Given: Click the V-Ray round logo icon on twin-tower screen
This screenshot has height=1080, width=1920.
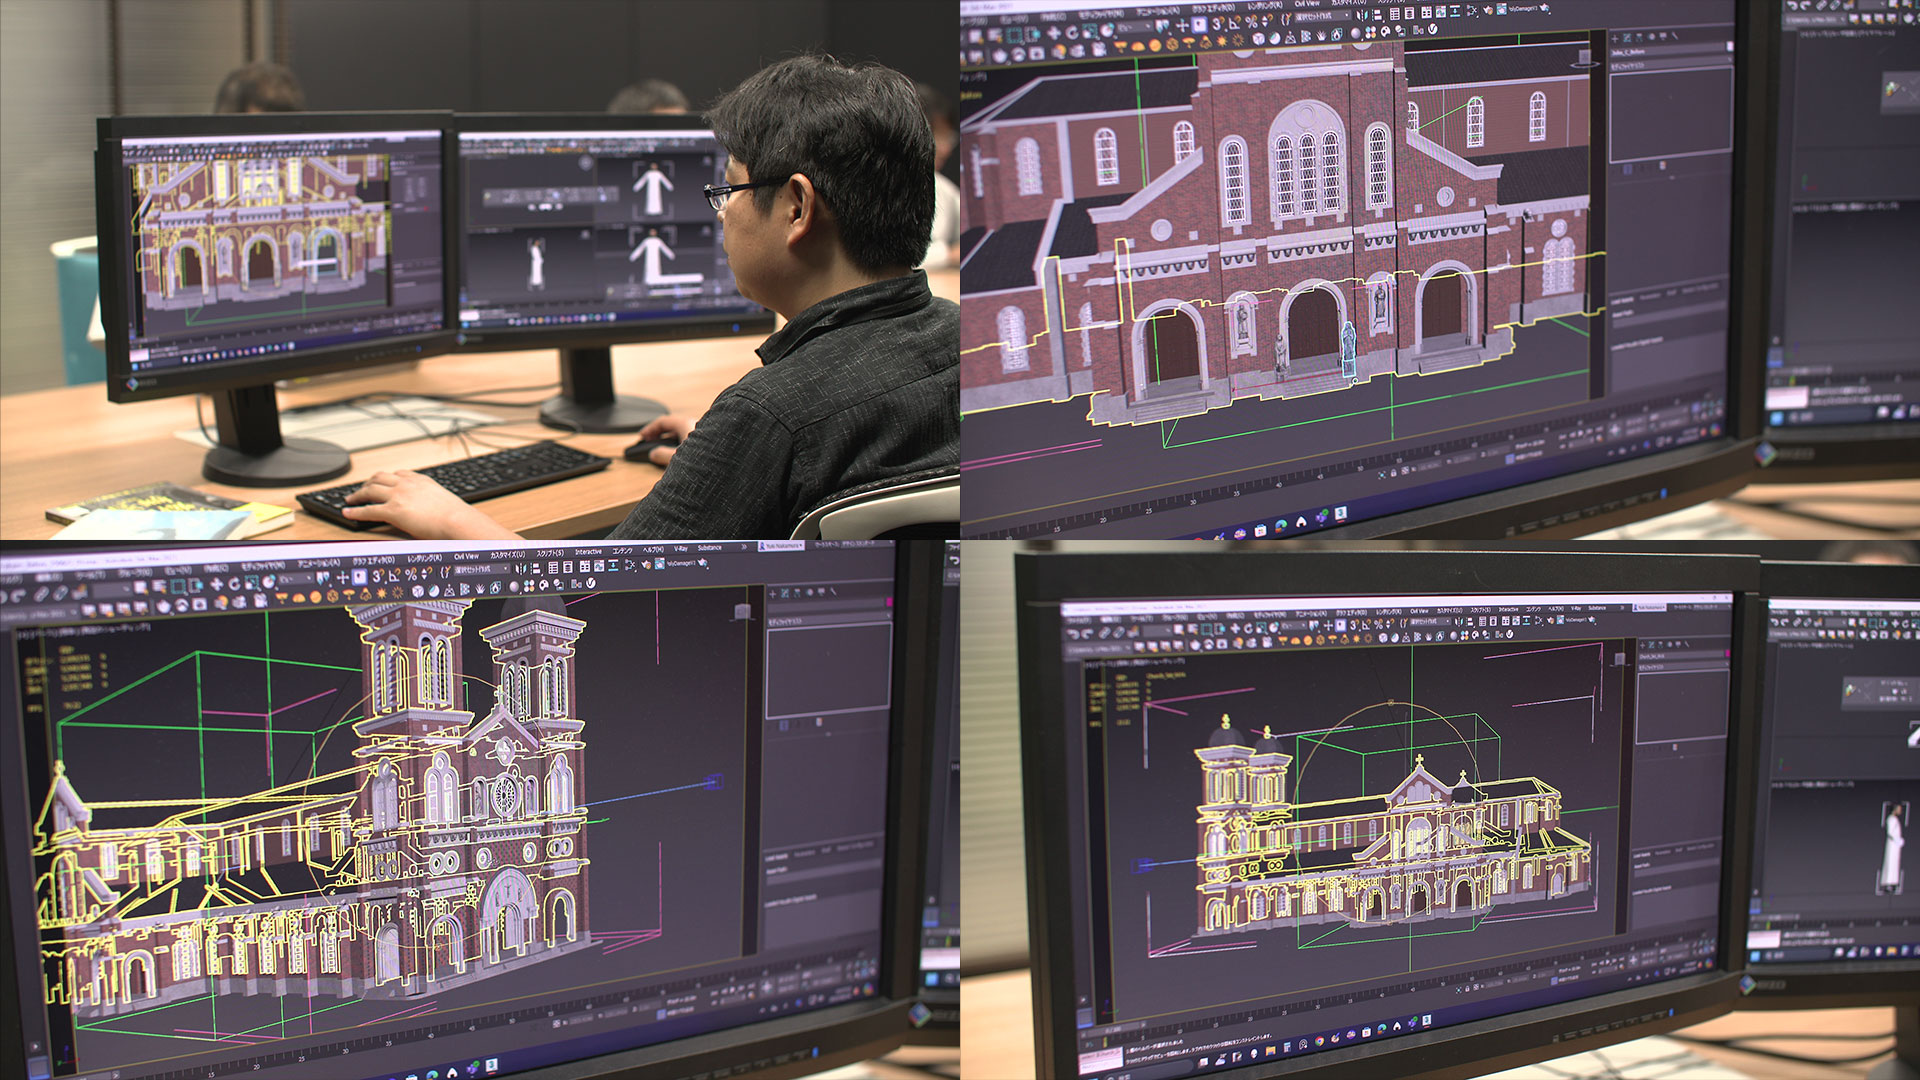Looking at the screenshot, I should [590, 584].
